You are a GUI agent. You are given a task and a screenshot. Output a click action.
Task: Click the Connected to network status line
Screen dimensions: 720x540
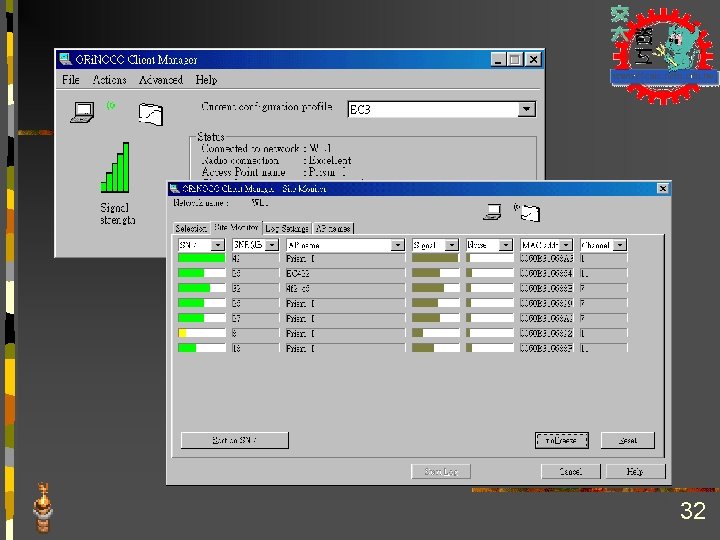266,148
